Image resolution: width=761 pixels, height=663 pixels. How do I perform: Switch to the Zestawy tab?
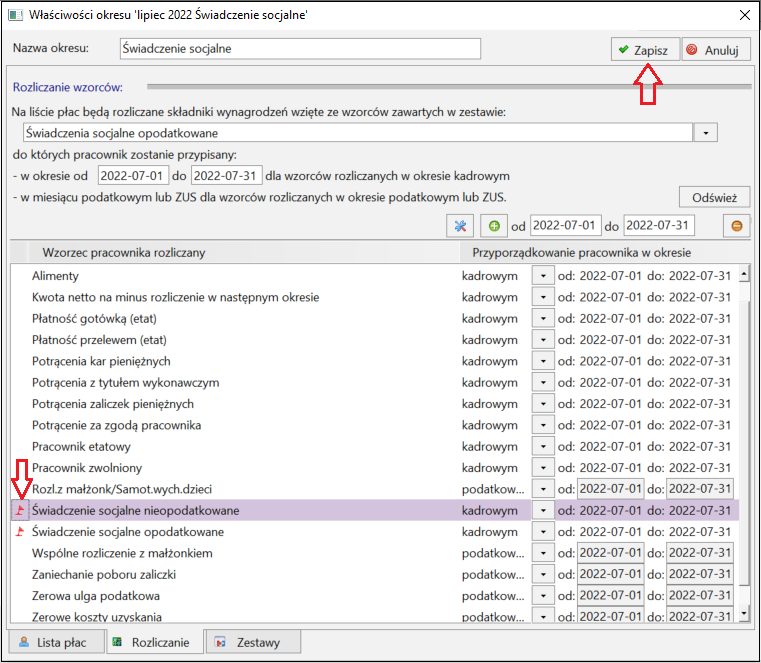coord(252,642)
